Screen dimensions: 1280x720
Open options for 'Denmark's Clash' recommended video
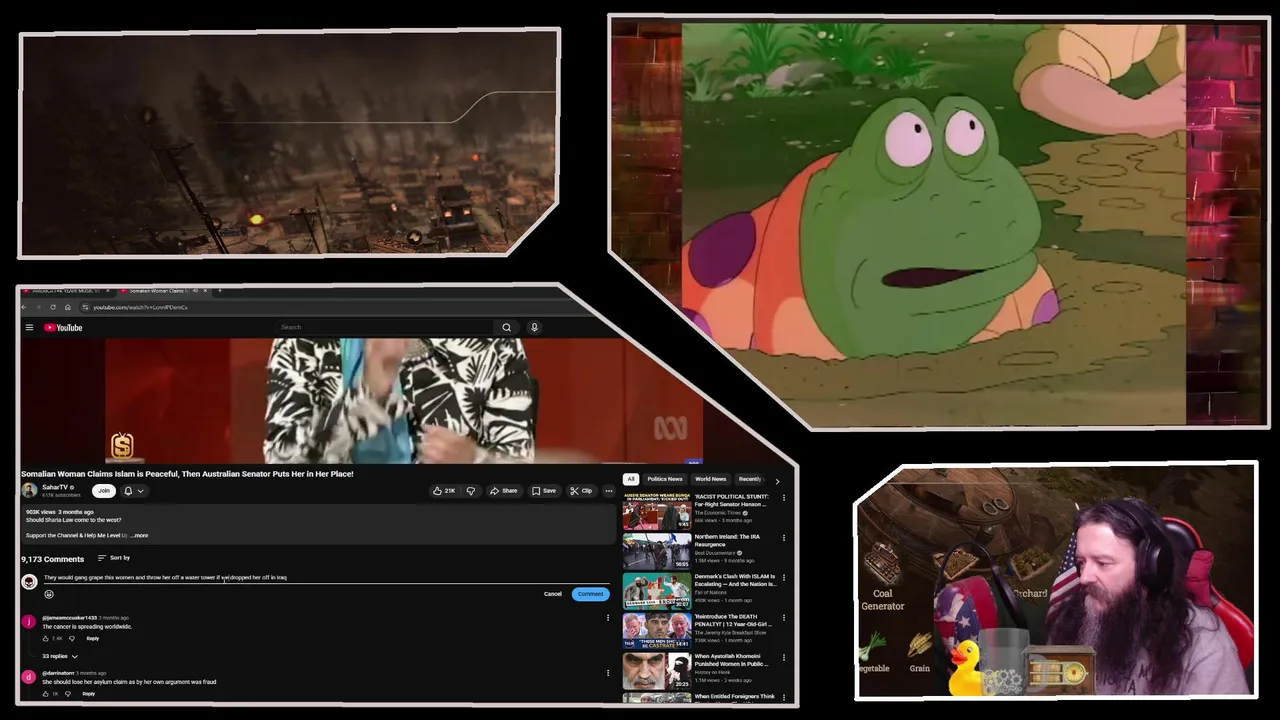point(783,578)
